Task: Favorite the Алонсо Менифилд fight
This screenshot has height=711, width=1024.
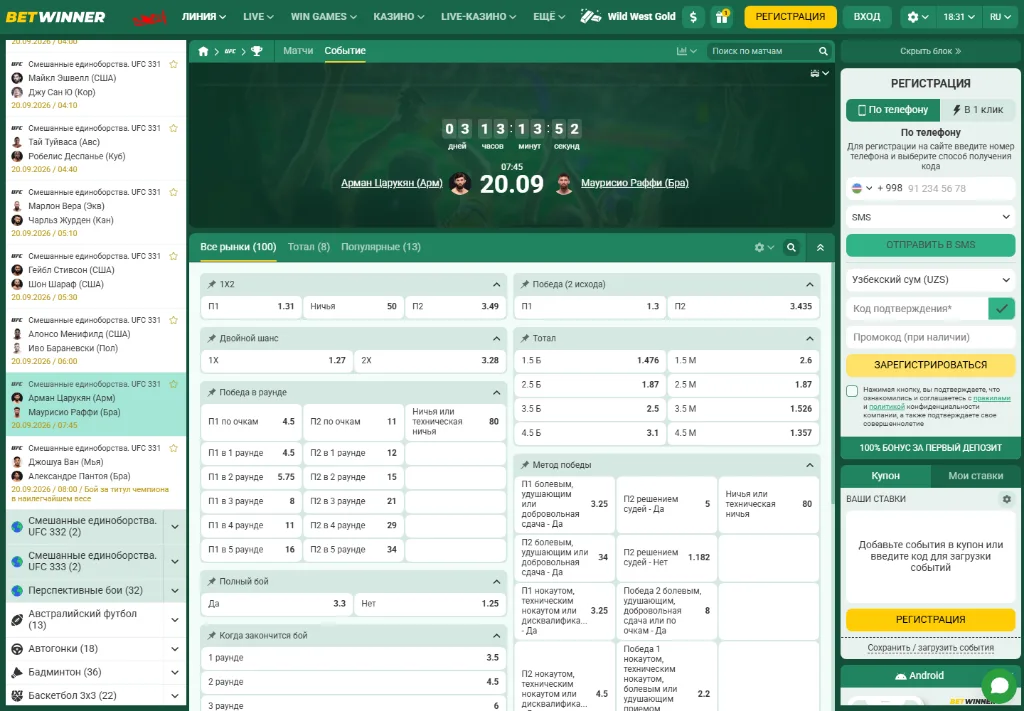Action: coord(174,320)
